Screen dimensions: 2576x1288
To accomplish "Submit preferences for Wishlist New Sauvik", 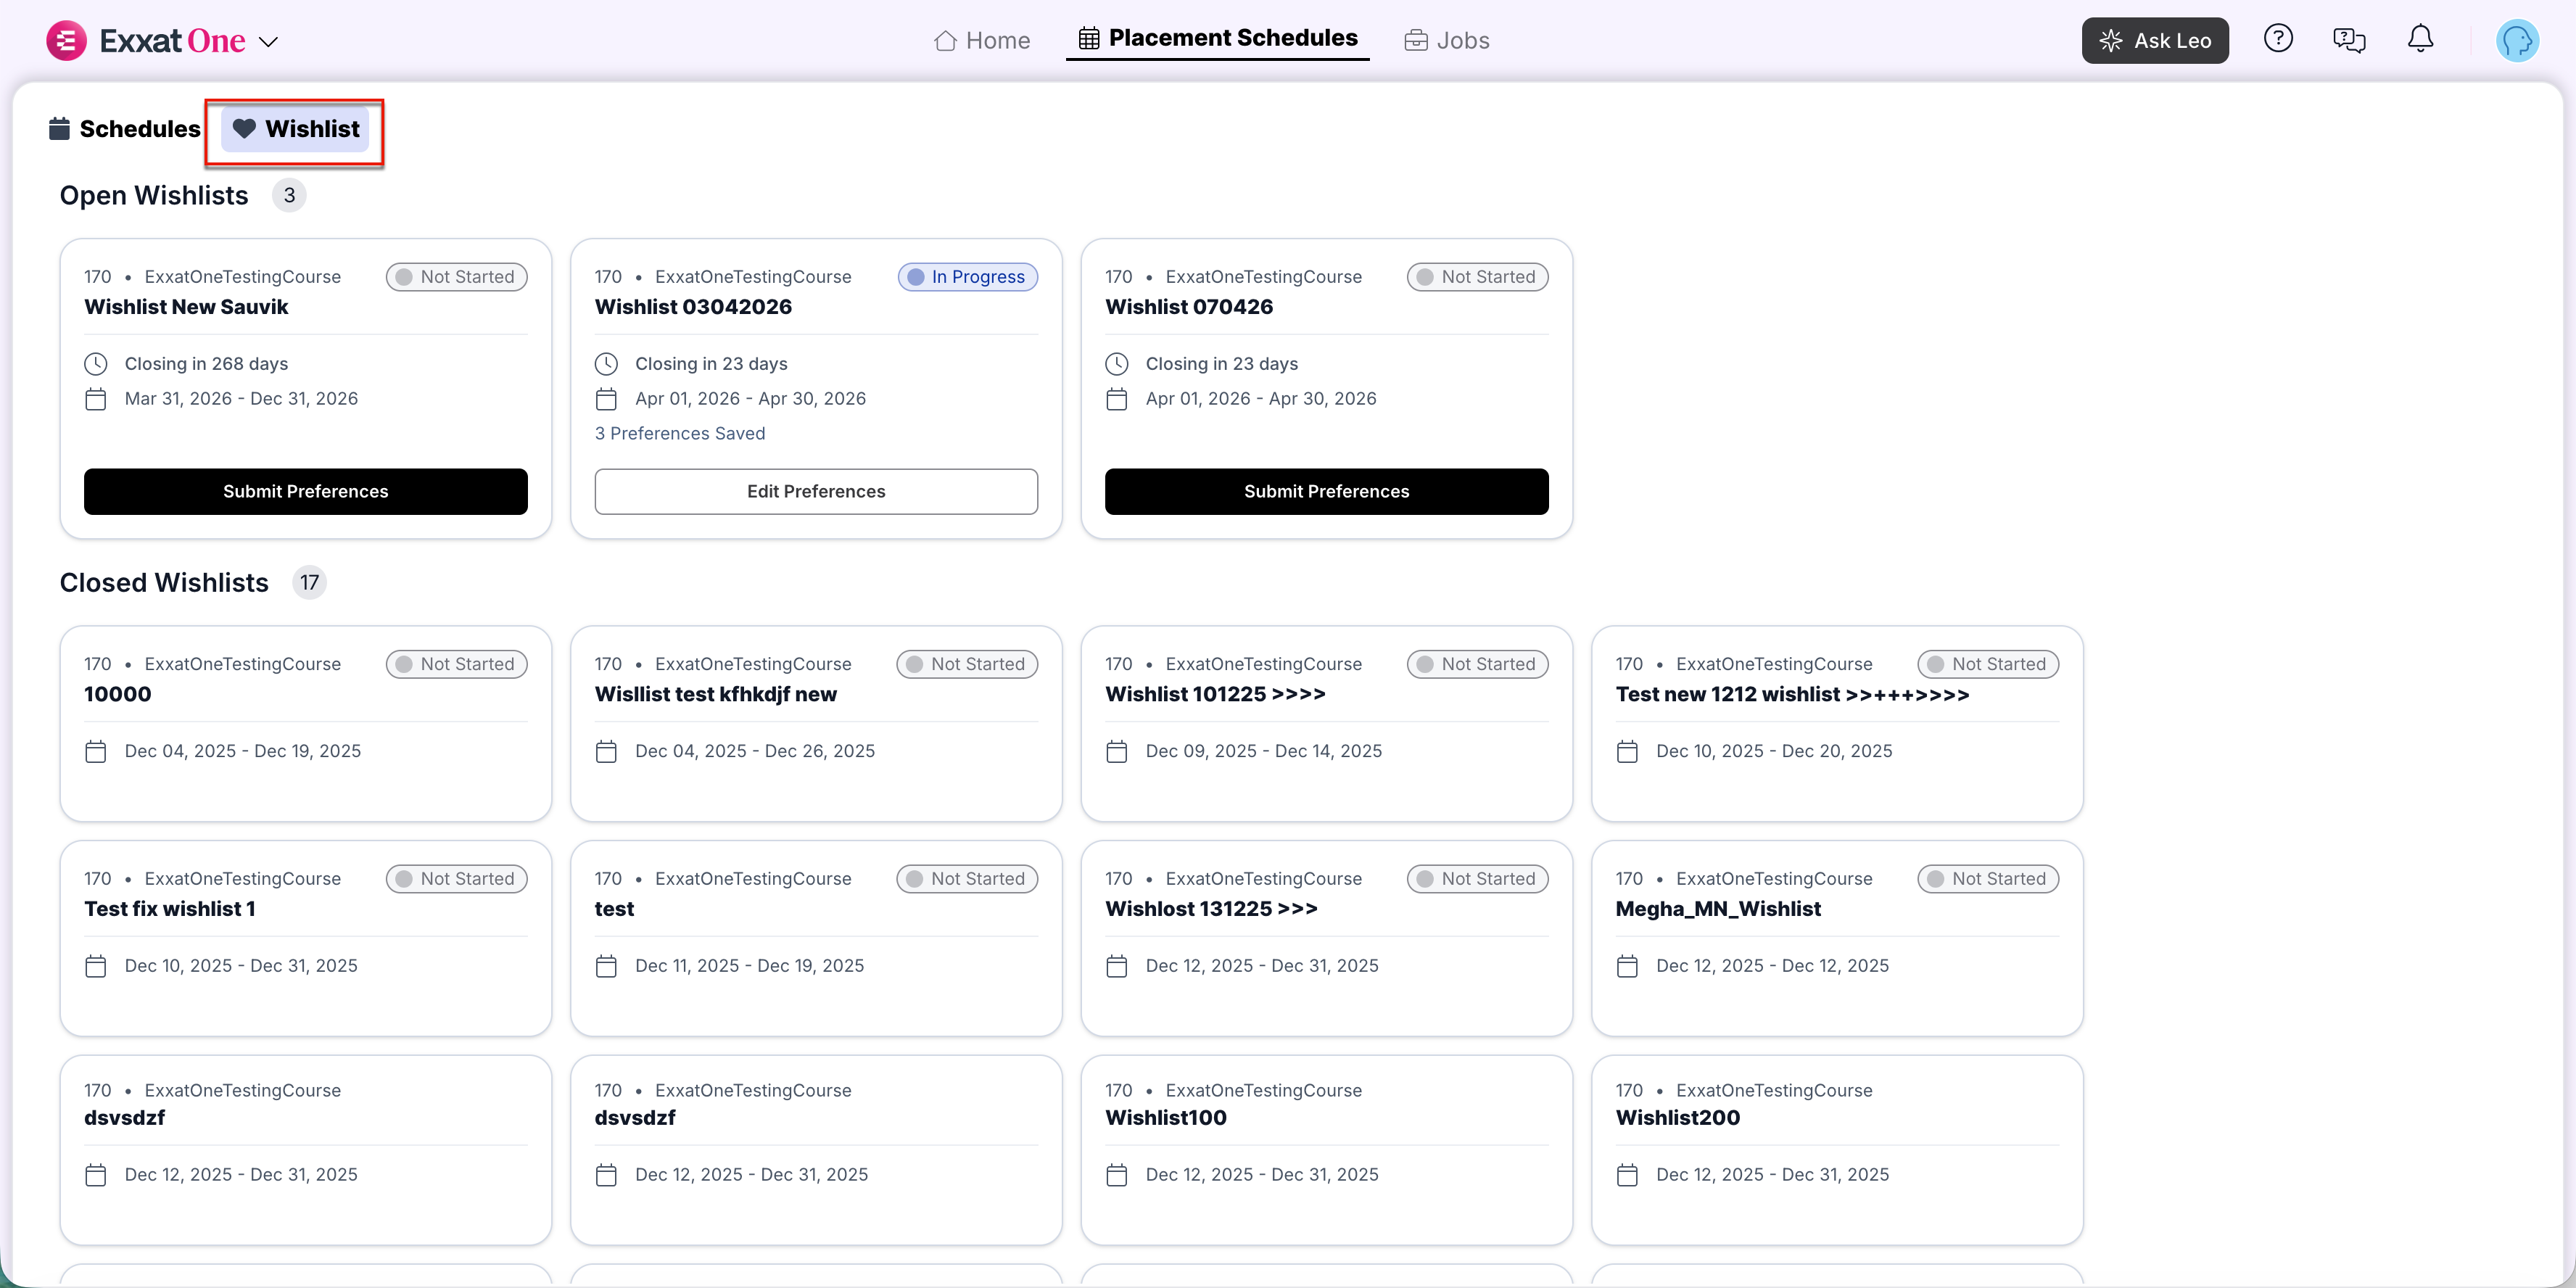I will (305, 491).
